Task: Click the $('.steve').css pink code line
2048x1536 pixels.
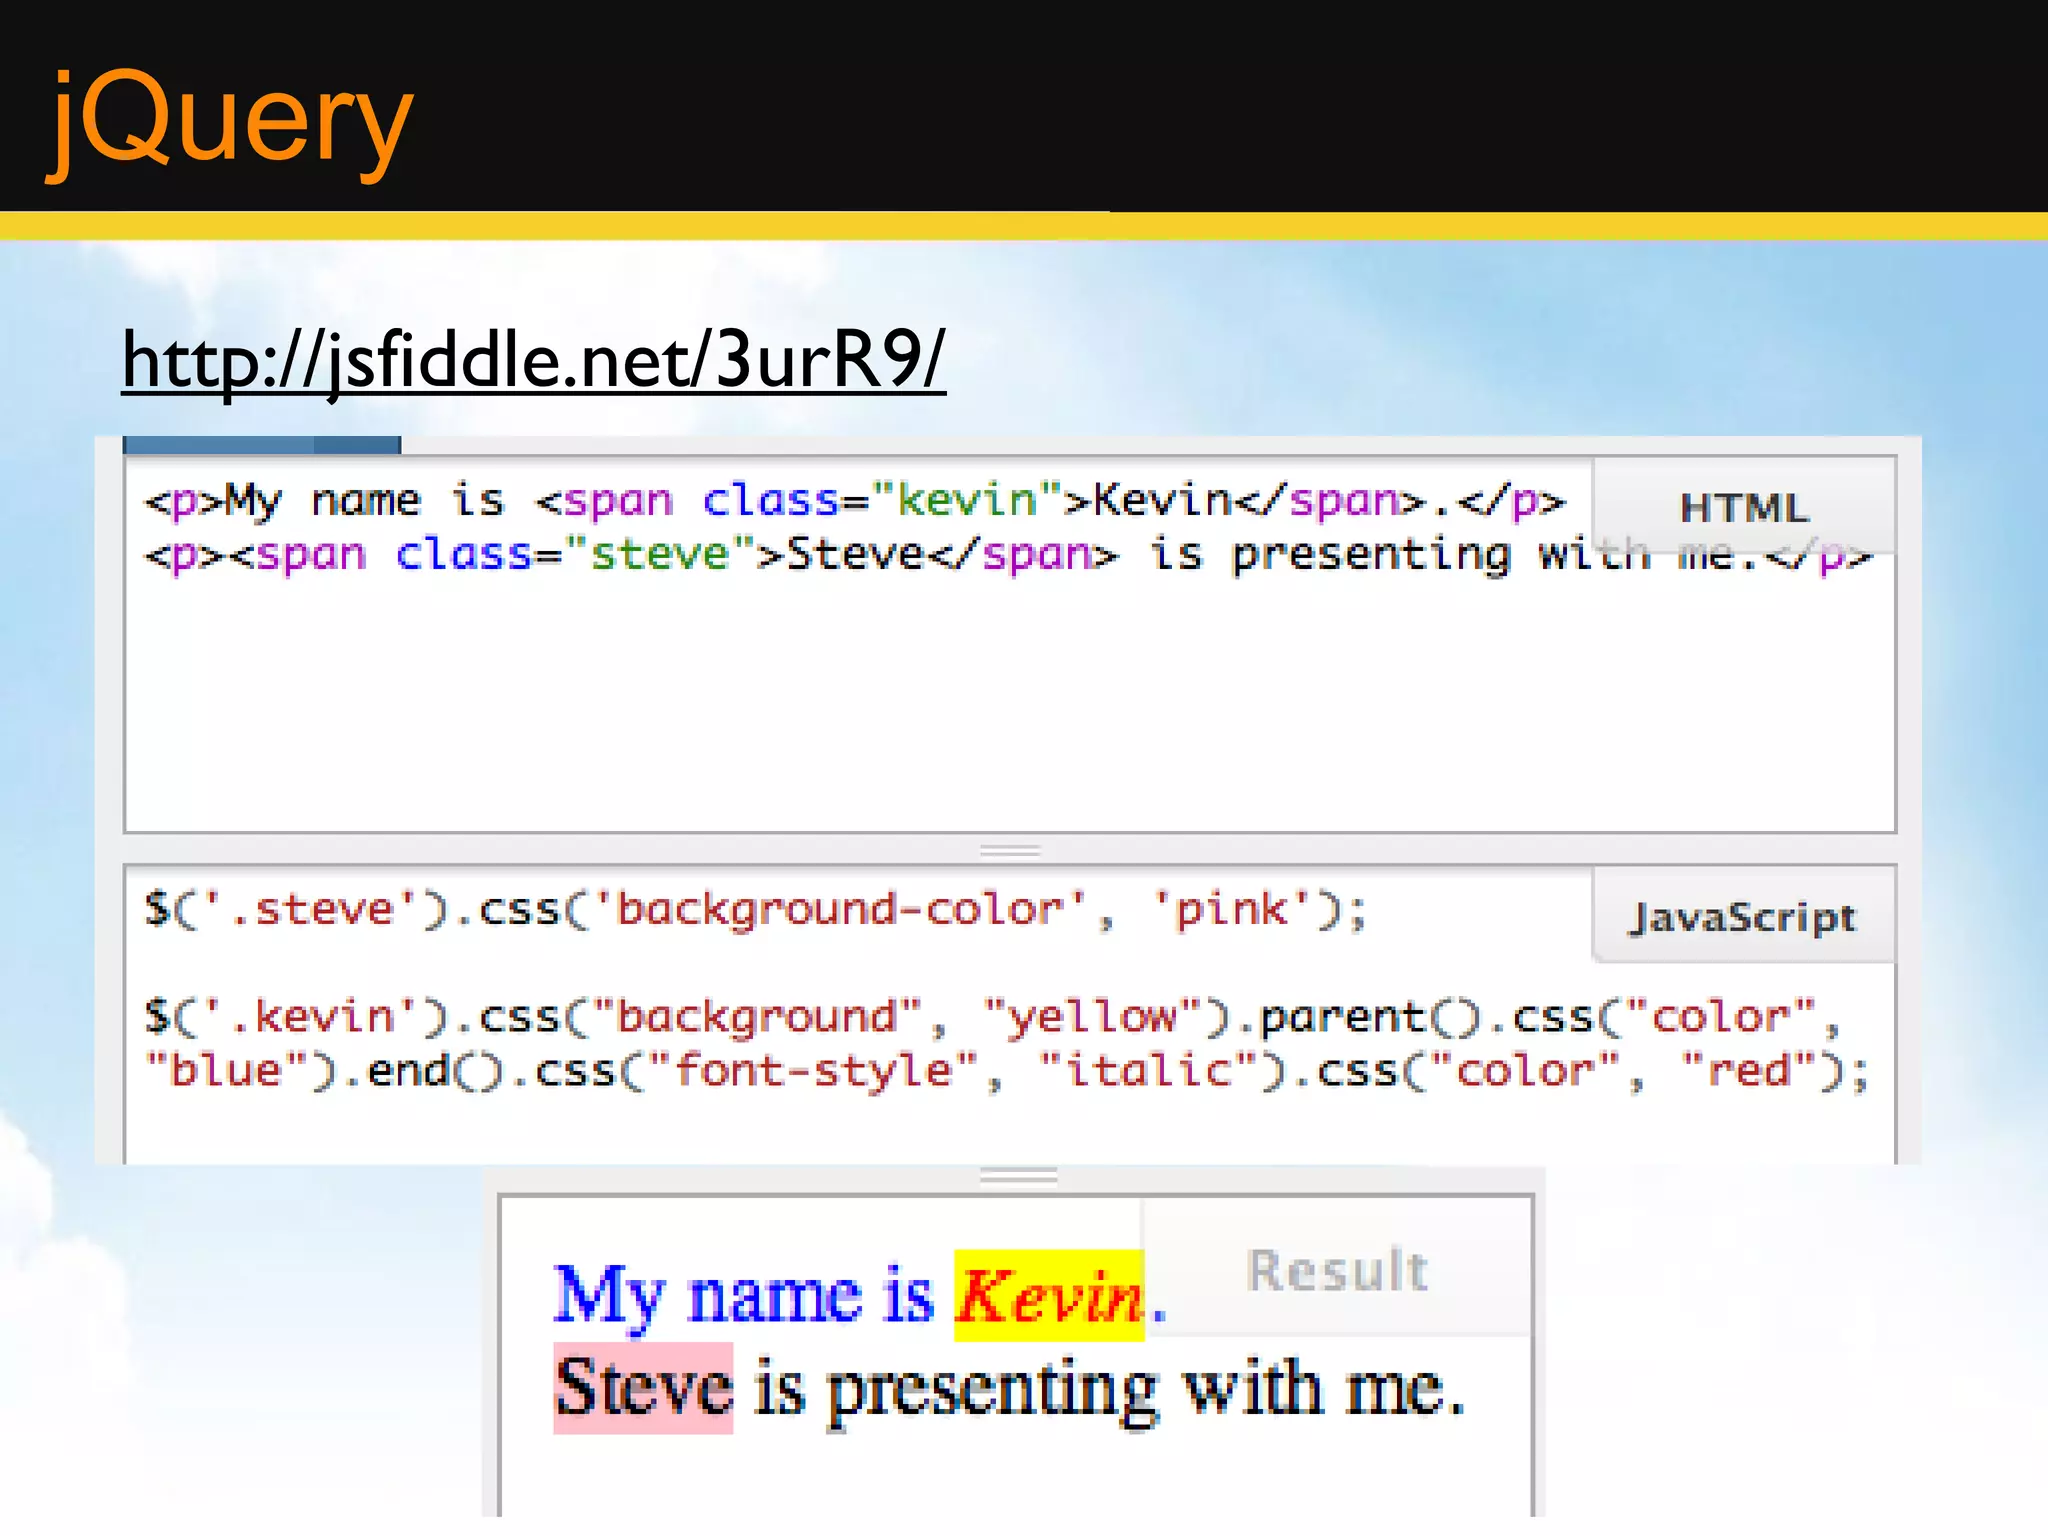Action: coord(756,910)
